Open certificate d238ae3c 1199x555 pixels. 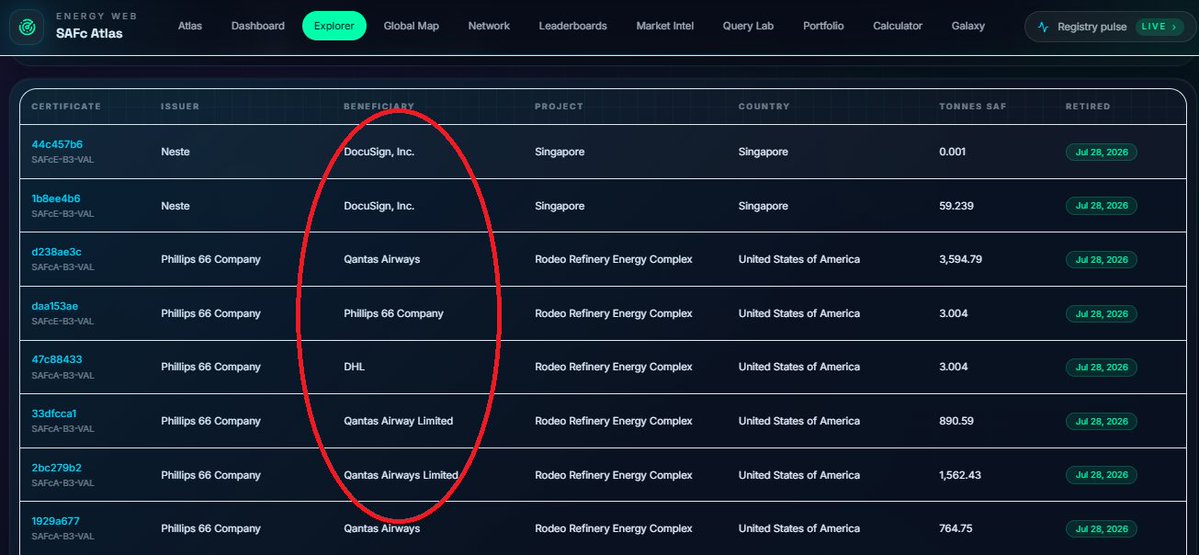(57, 252)
